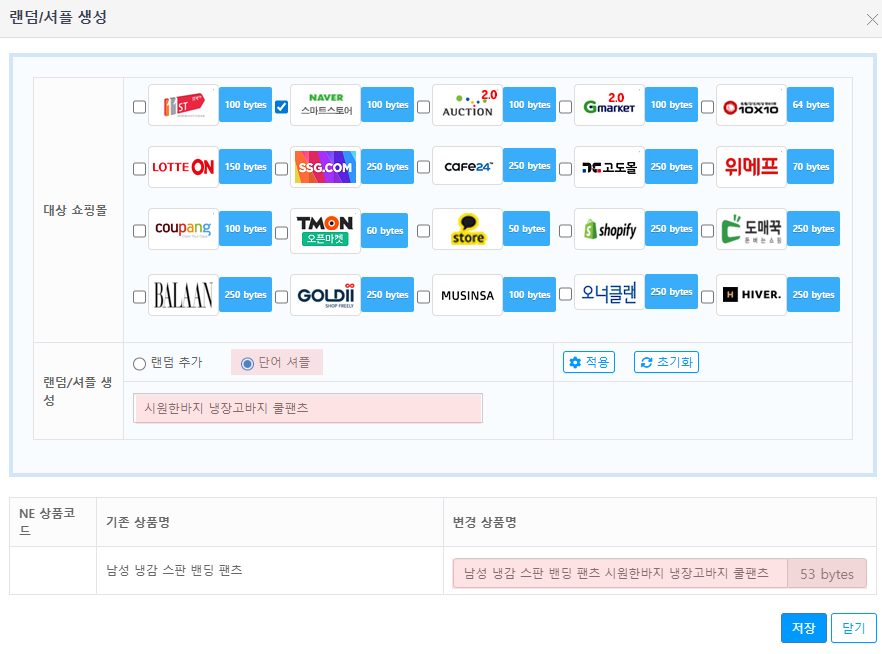Check the BALAAN checkbox
This screenshot has height=654, width=882.
pyautogui.click(x=140, y=297)
